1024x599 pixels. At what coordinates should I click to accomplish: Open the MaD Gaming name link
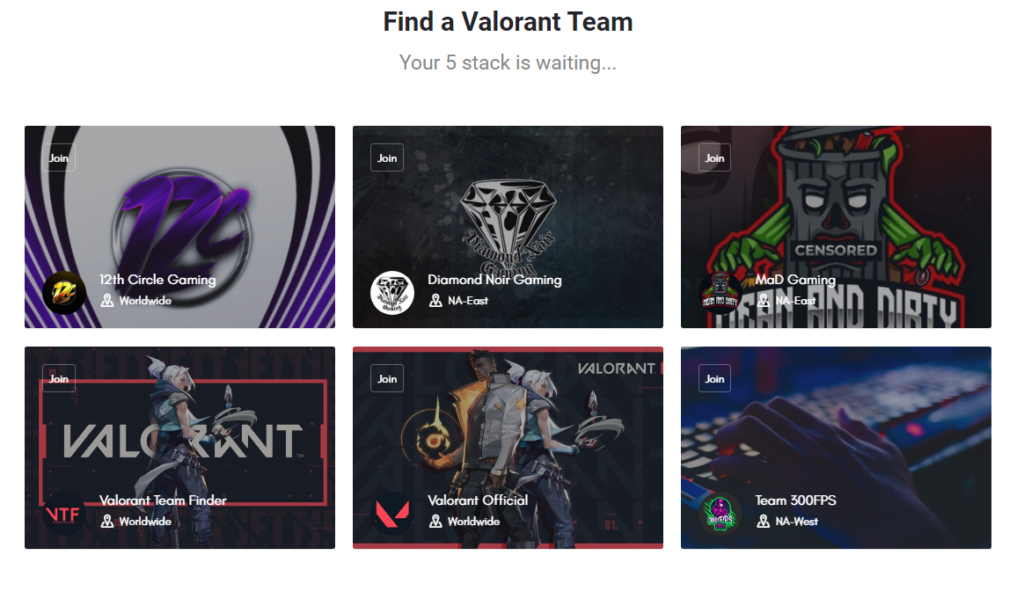point(795,280)
